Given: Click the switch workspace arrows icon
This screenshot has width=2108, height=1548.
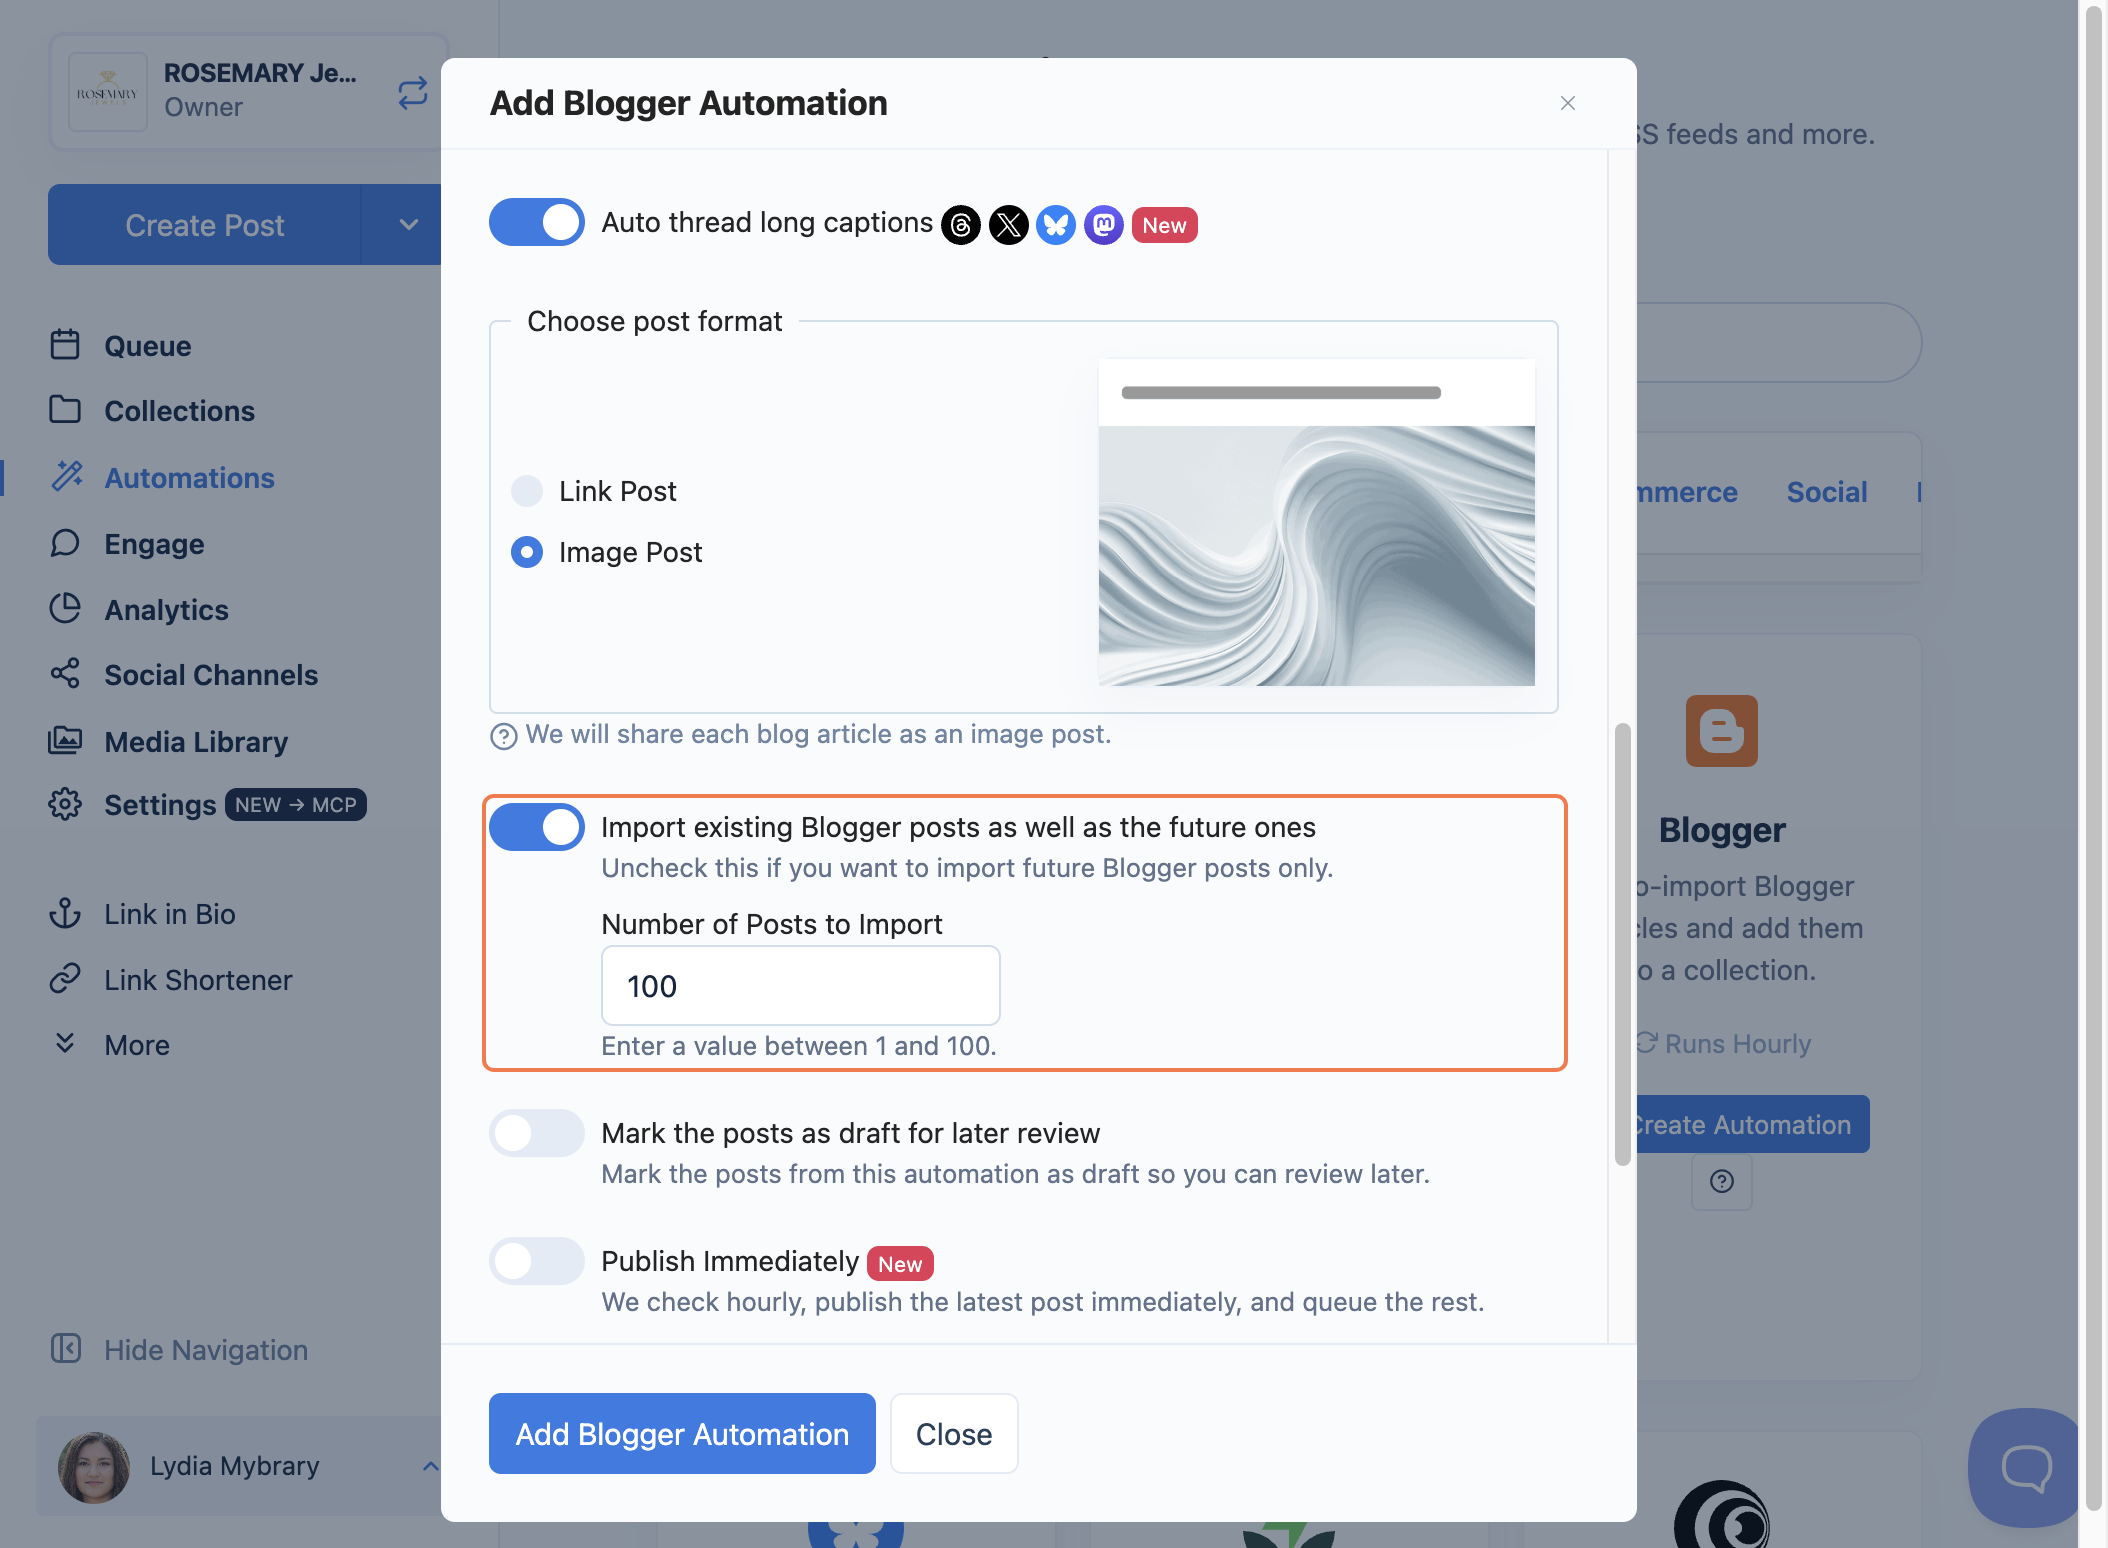Looking at the screenshot, I should pyautogui.click(x=413, y=93).
